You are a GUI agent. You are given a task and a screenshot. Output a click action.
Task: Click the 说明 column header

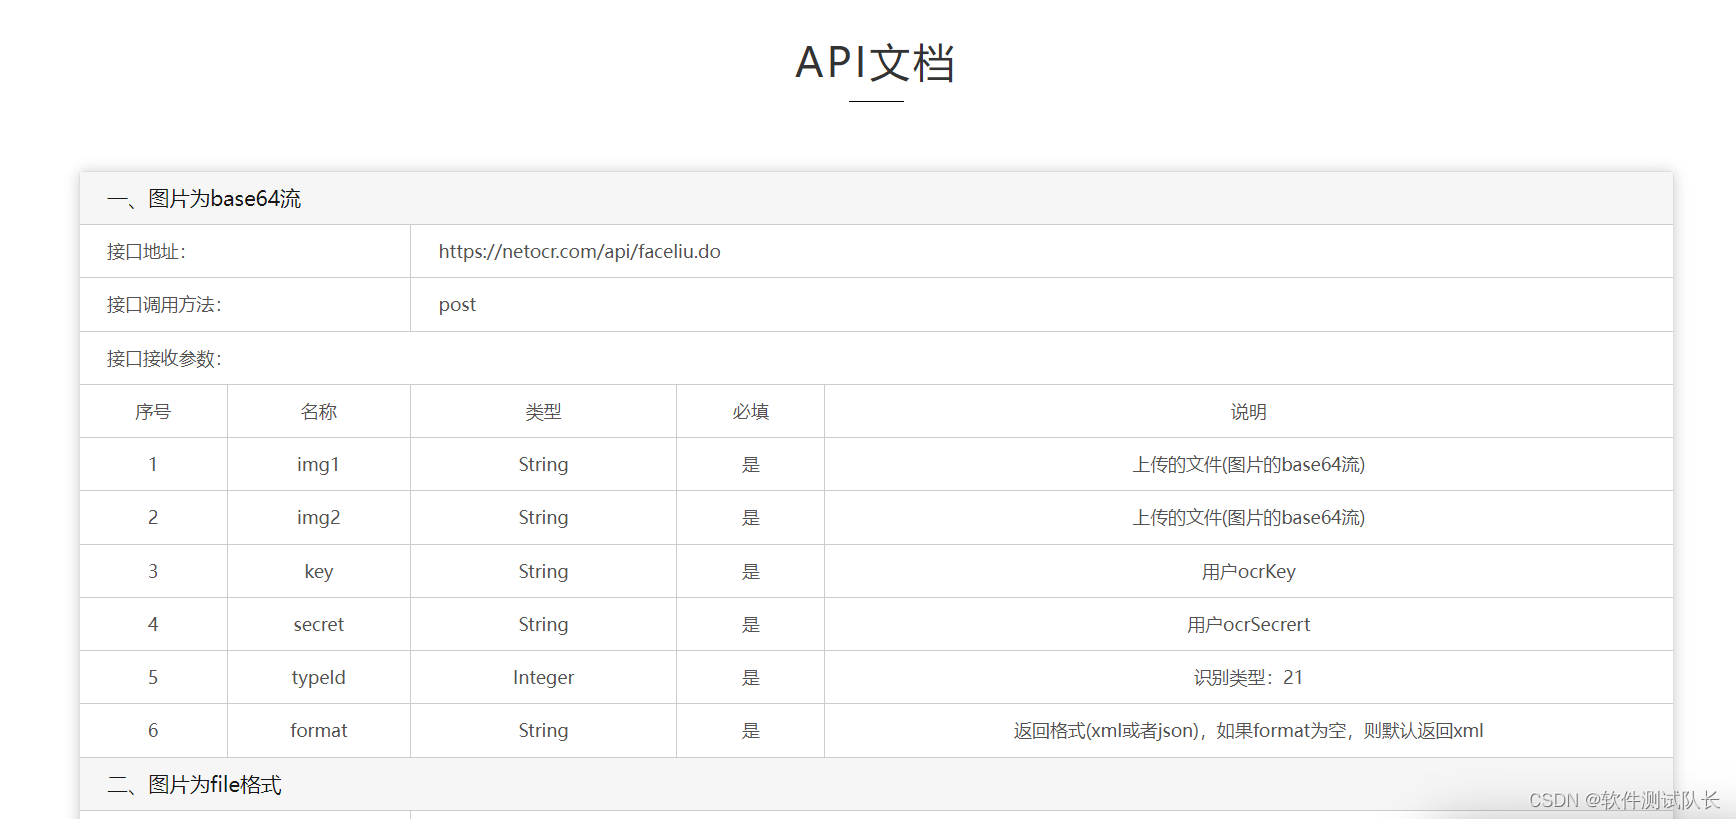click(1248, 411)
